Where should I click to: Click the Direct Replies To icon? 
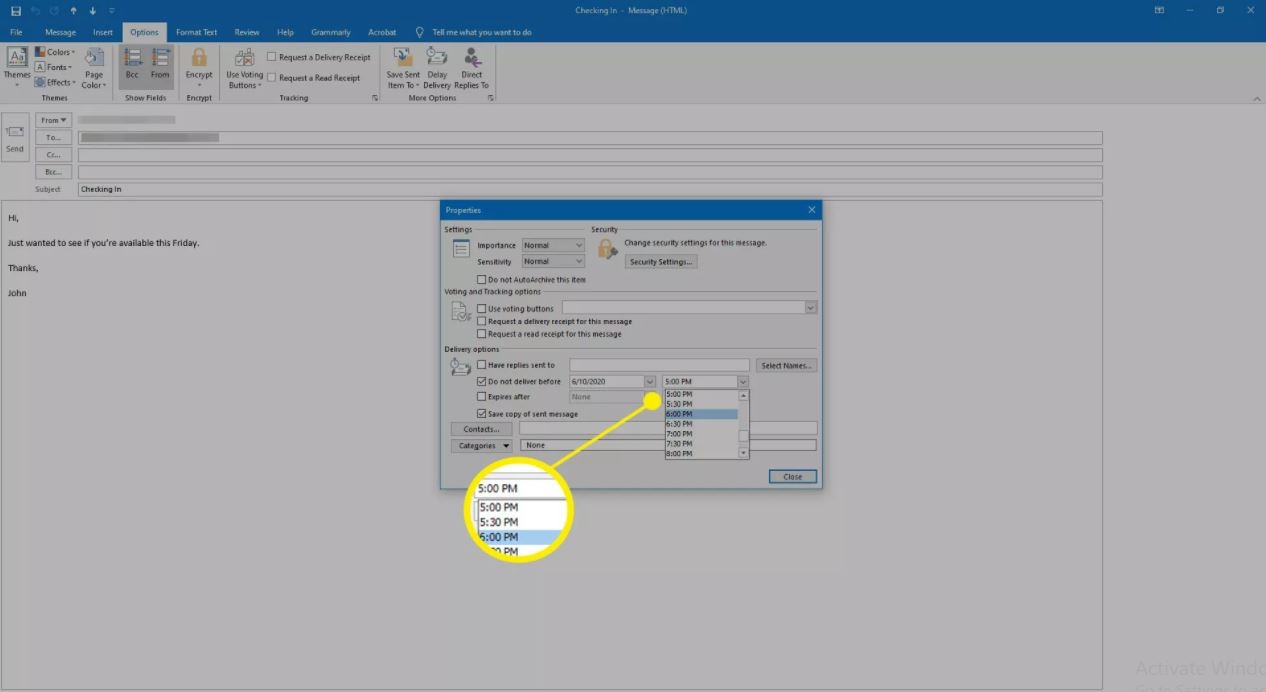click(472, 57)
